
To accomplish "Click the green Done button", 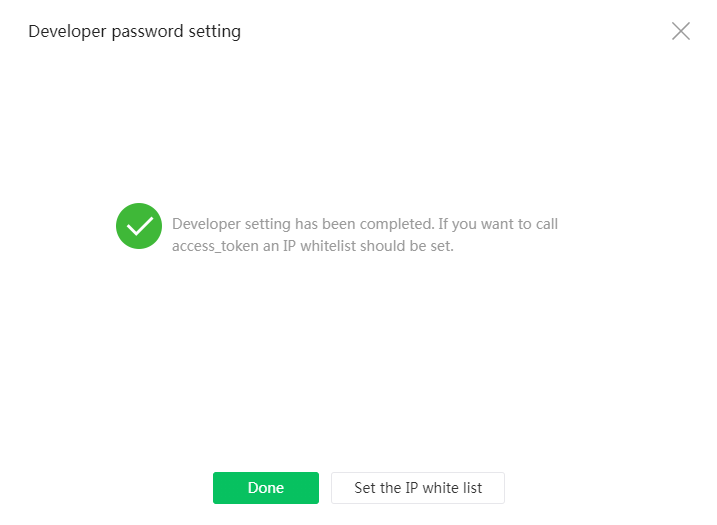I will [266, 488].
